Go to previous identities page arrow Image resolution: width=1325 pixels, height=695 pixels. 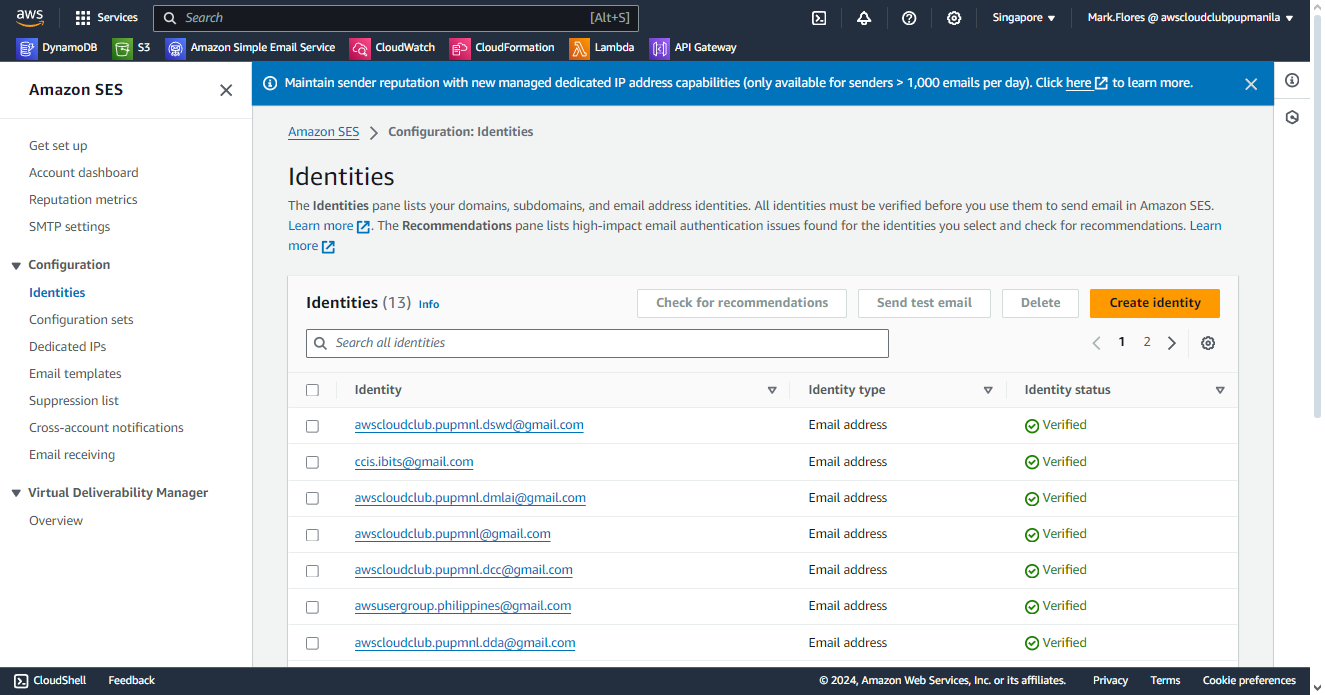click(x=1096, y=343)
